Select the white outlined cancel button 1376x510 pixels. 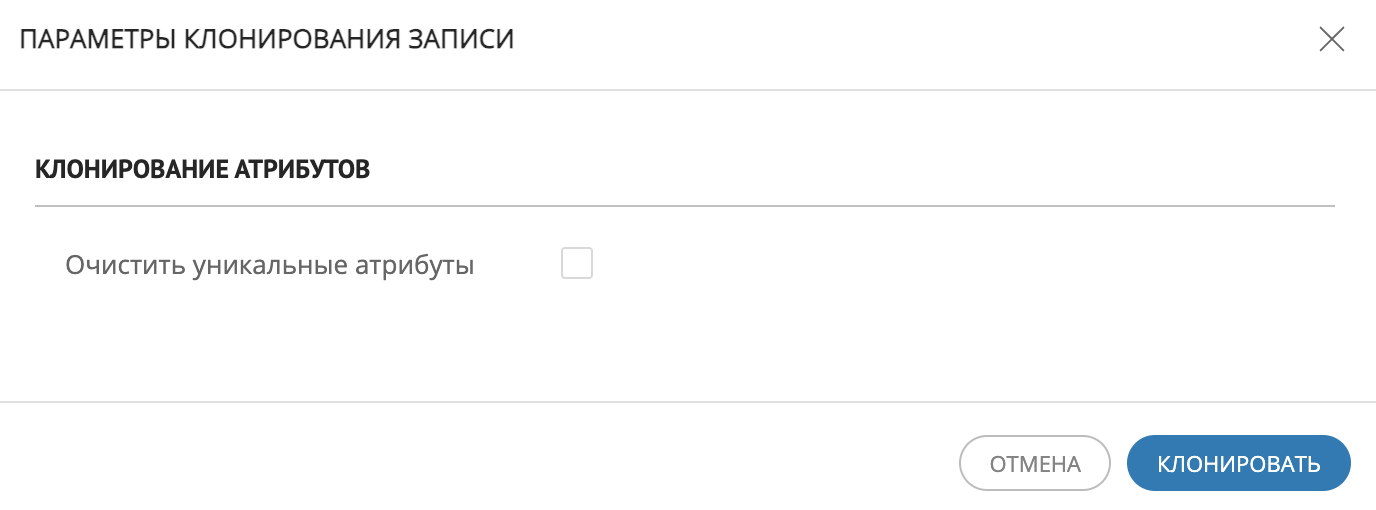(1035, 464)
